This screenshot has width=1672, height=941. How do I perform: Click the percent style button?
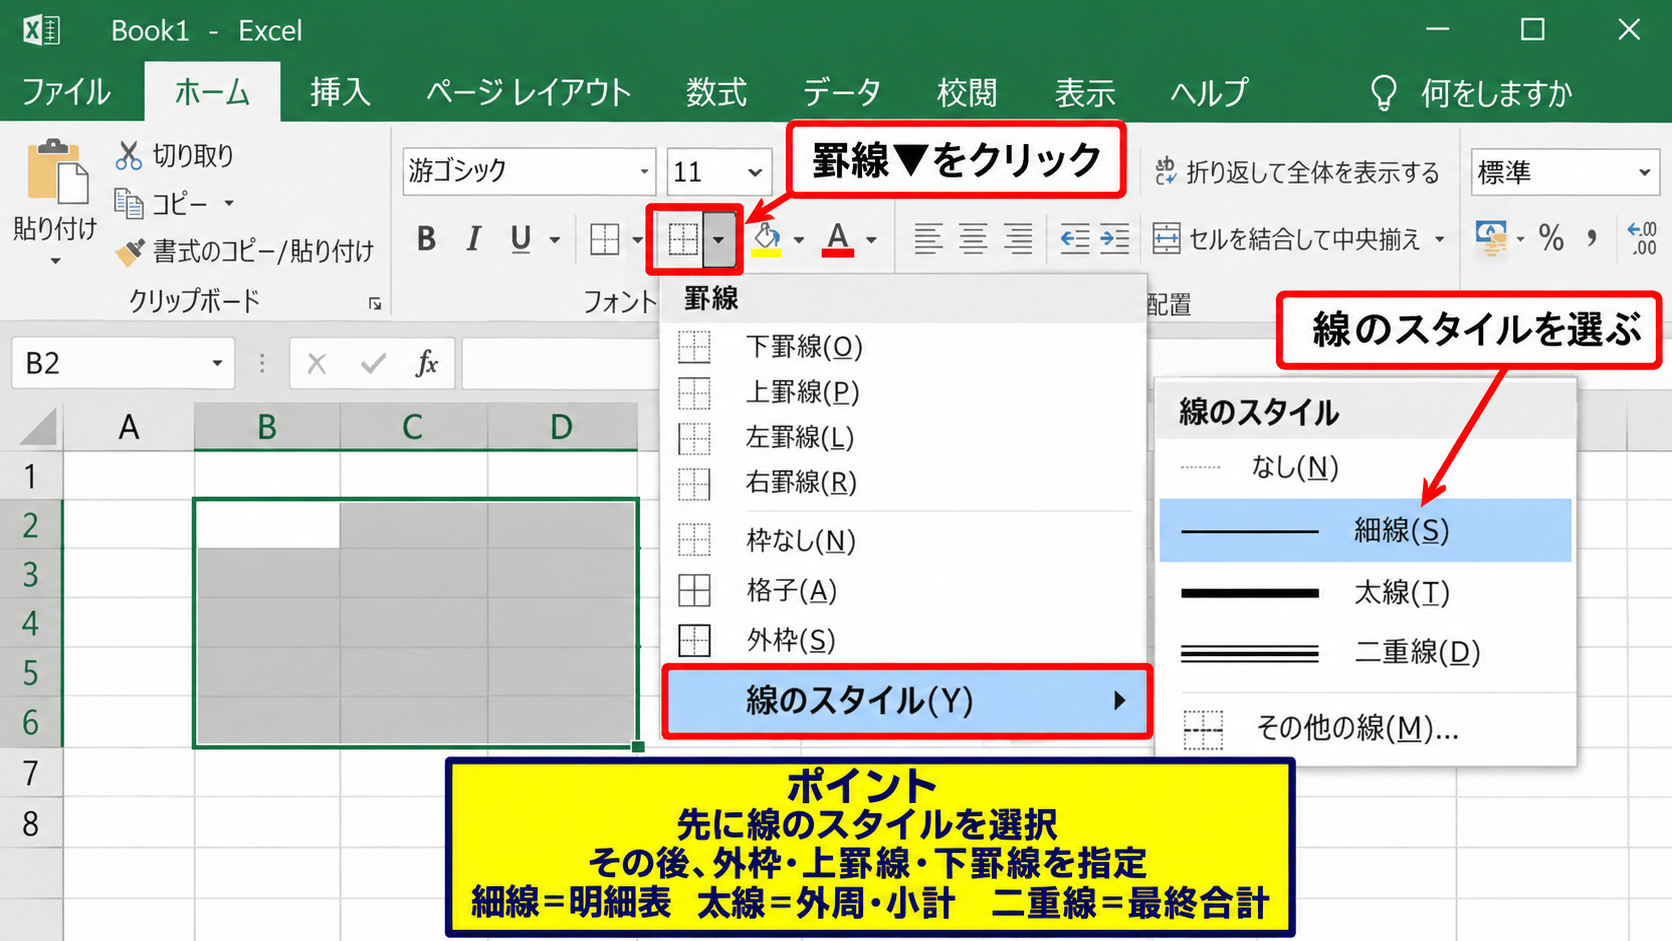pyautogui.click(x=1551, y=238)
